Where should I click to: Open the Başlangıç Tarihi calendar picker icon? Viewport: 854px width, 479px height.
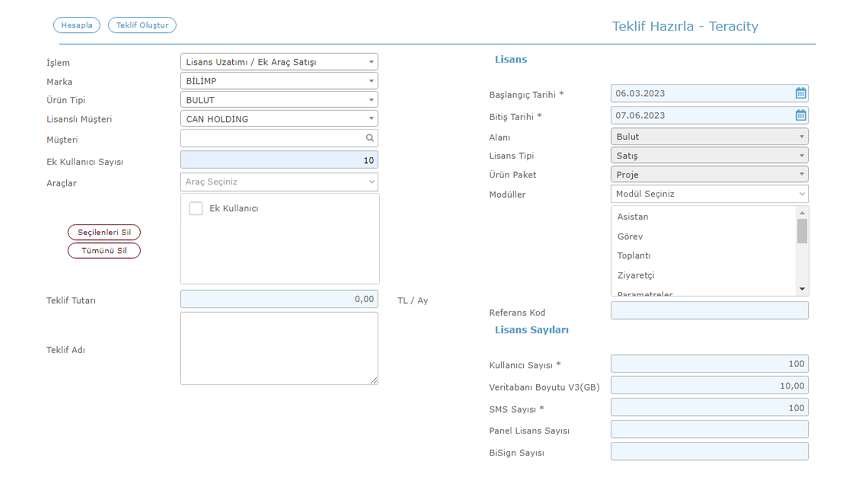click(x=800, y=93)
